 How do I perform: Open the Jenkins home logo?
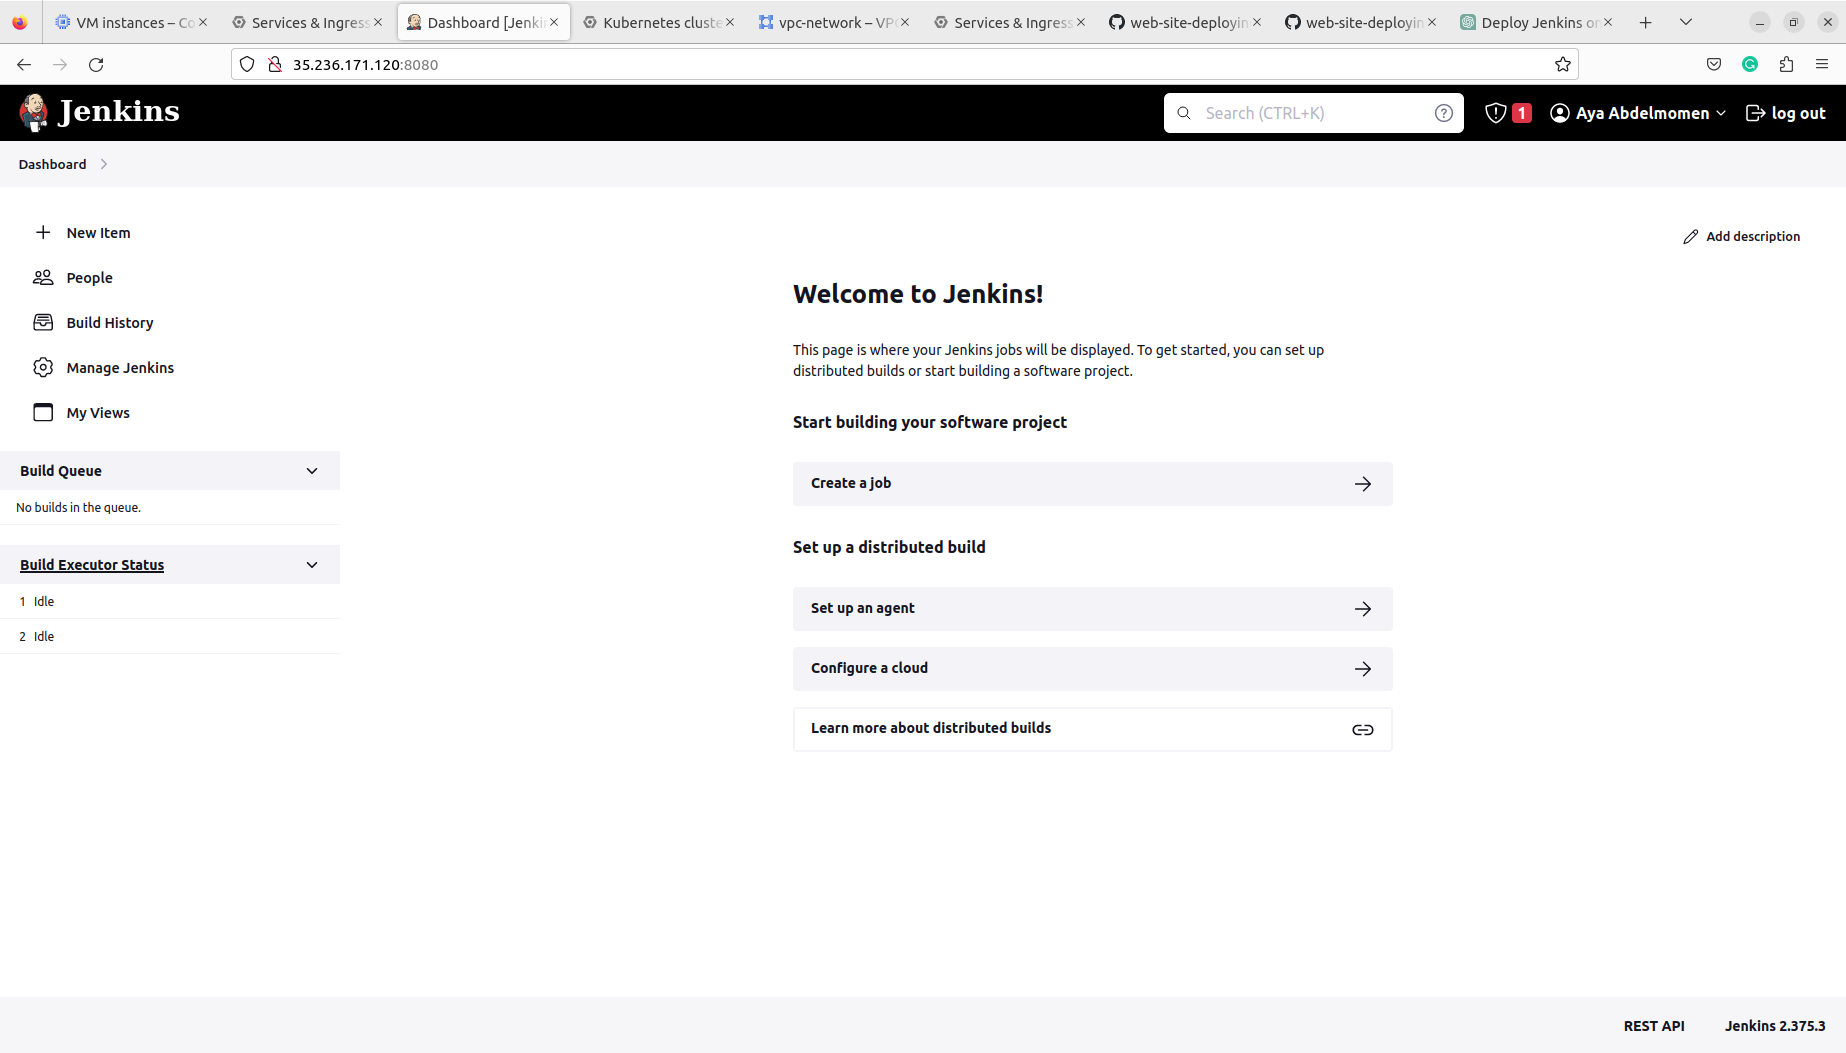(34, 112)
